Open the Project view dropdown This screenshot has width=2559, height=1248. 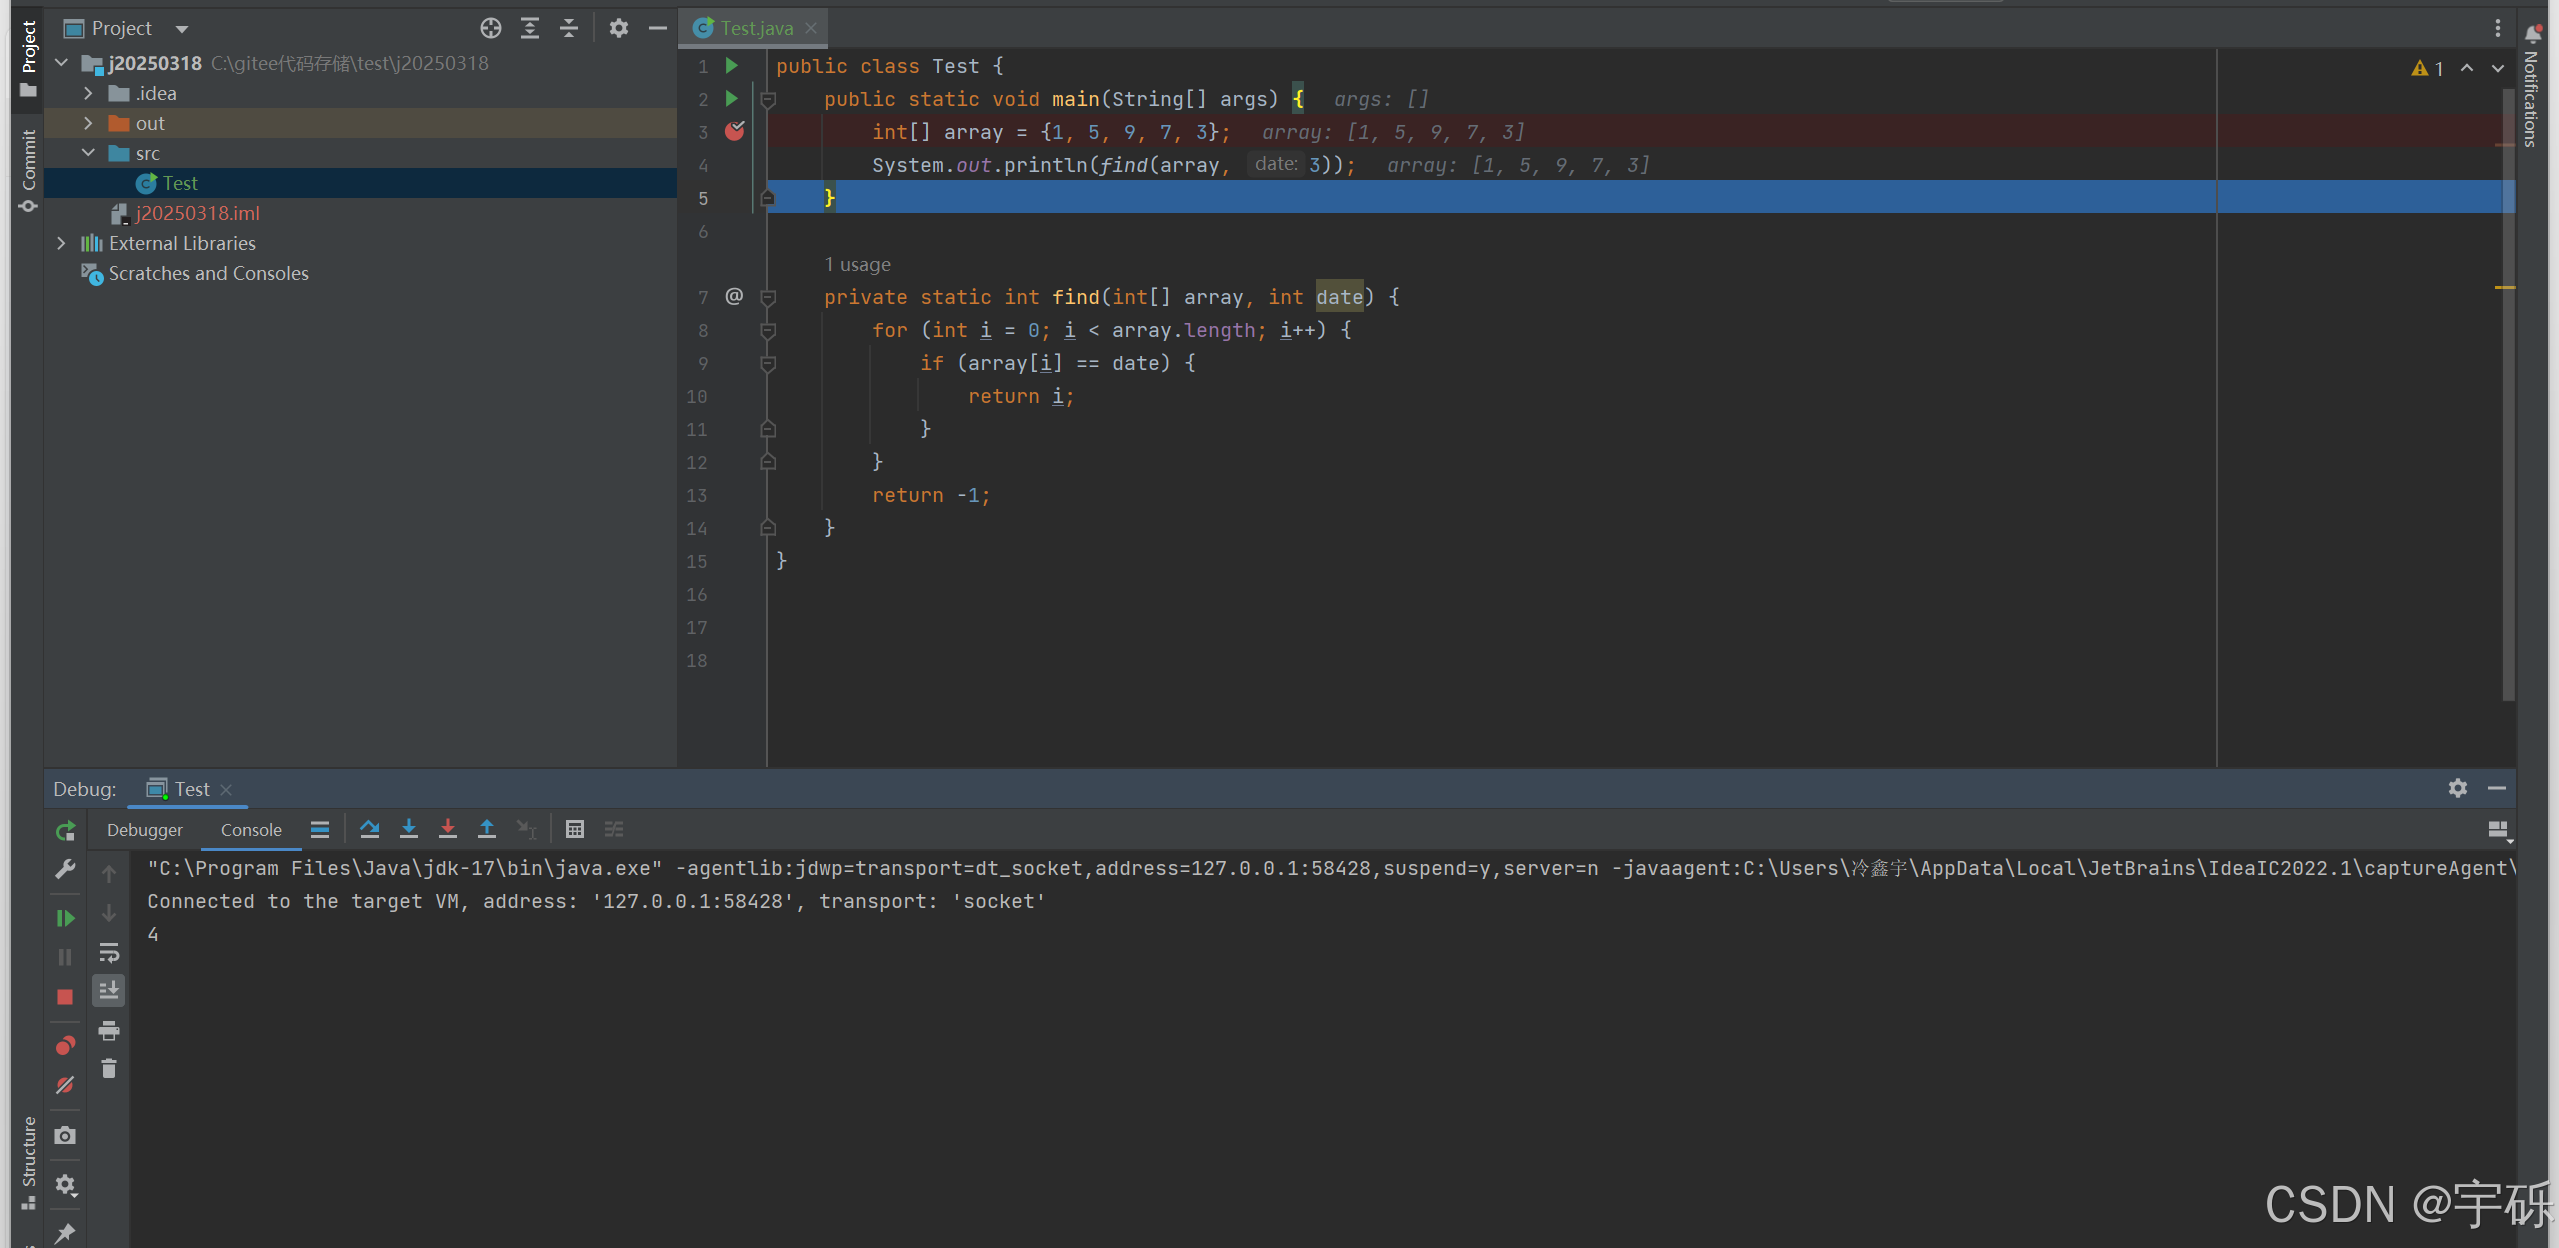(x=182, y=29)
